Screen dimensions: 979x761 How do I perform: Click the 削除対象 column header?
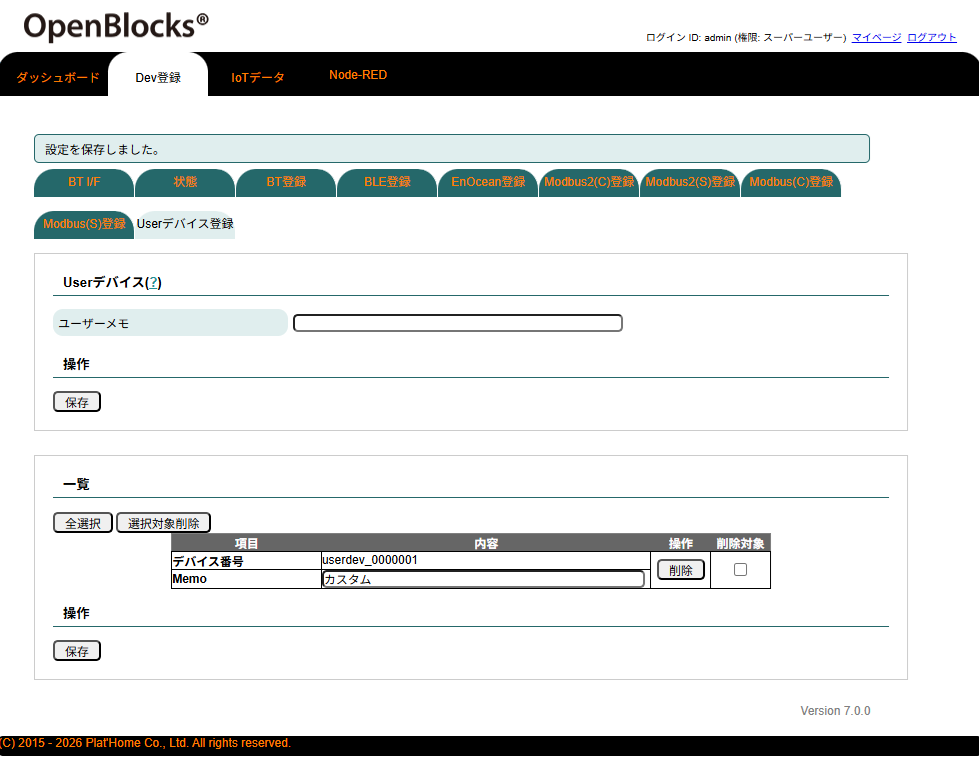[x=740, y=544]
